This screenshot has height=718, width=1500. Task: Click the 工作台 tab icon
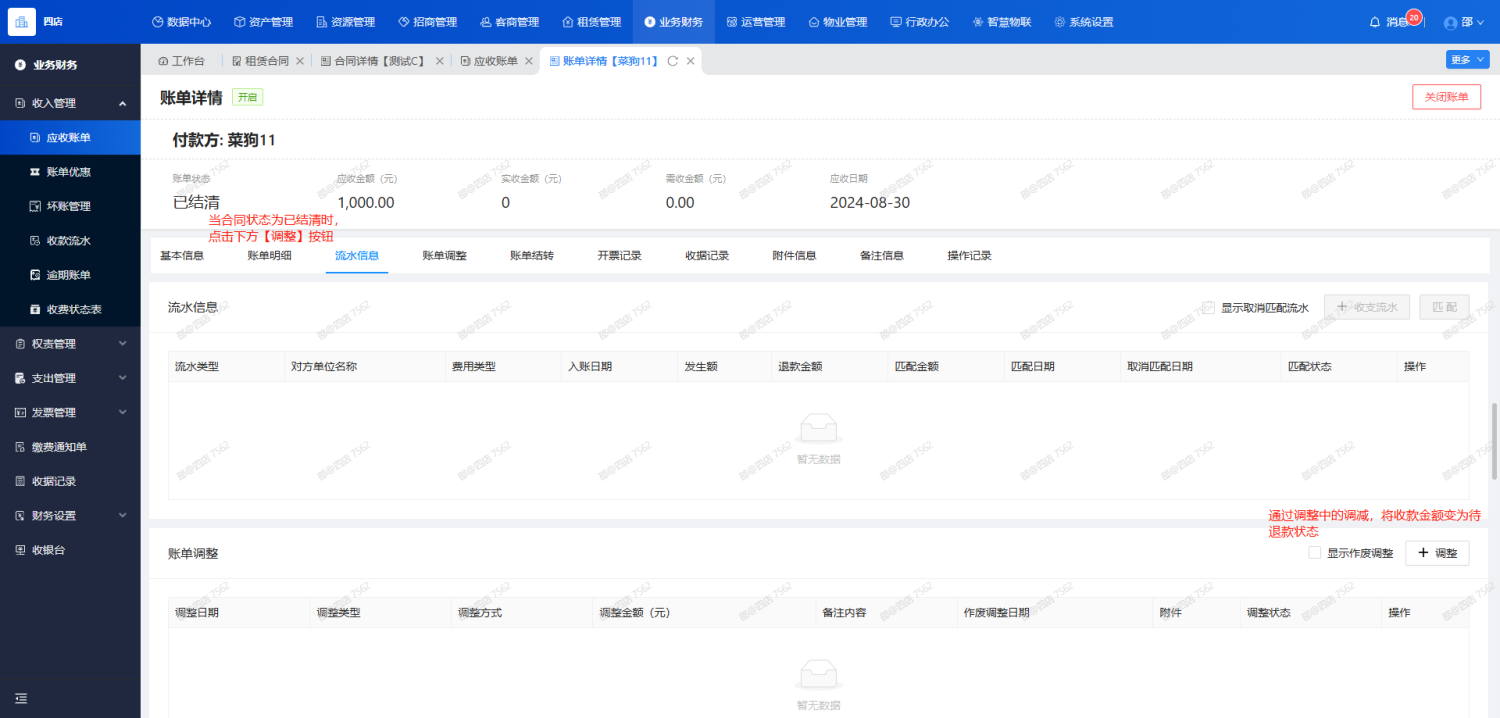click(x=163, y=61)
